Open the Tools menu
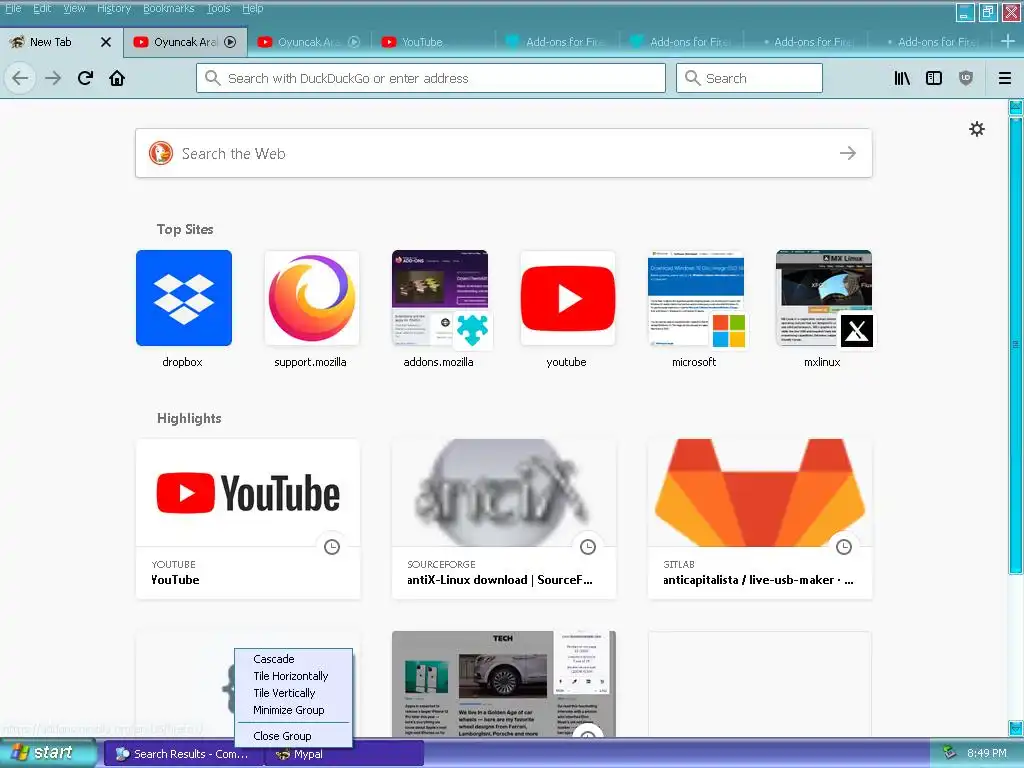 (x=219, y=8)
